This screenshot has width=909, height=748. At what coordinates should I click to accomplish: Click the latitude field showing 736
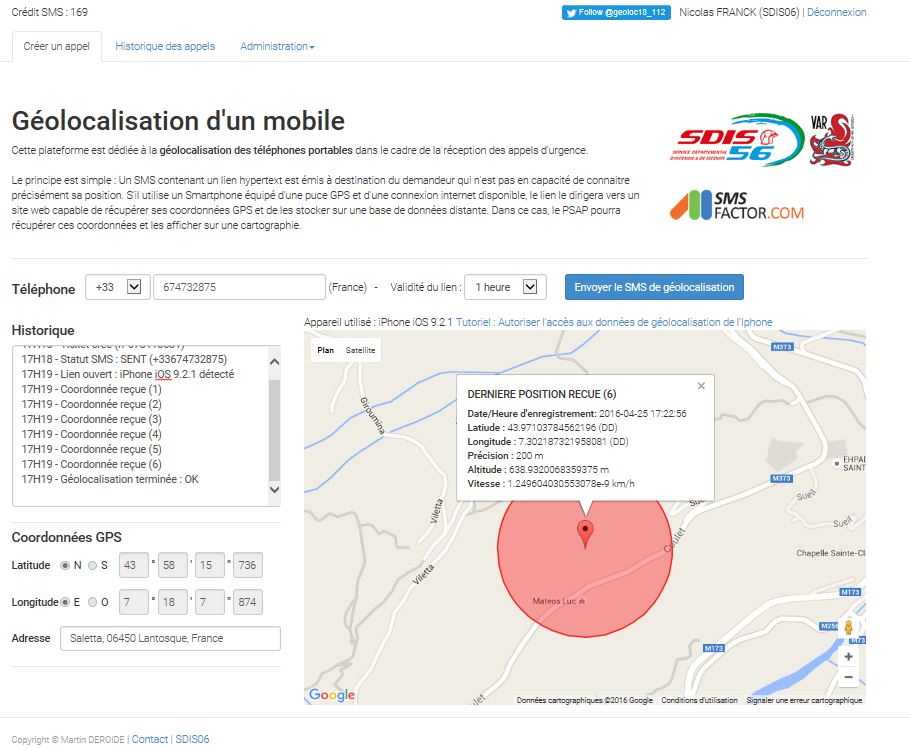click(x=248, y=565)
